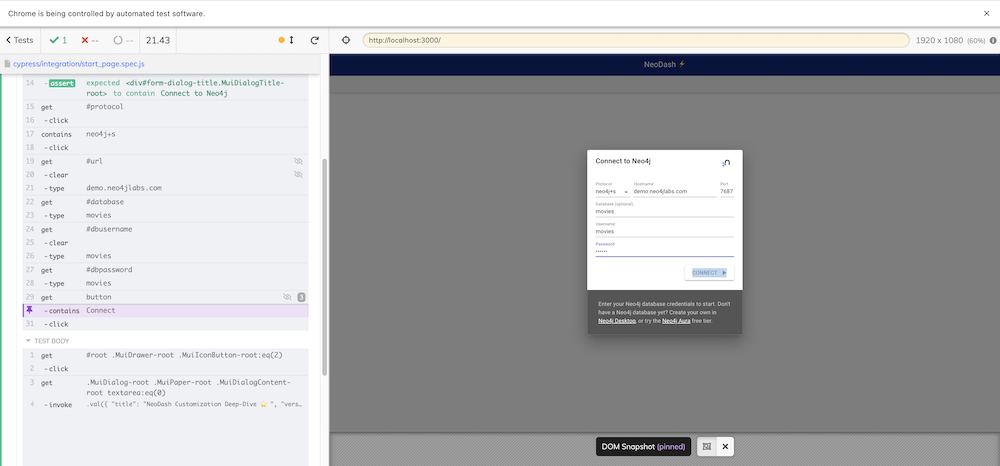Click the Neo4j logo in the dialog

726,163
